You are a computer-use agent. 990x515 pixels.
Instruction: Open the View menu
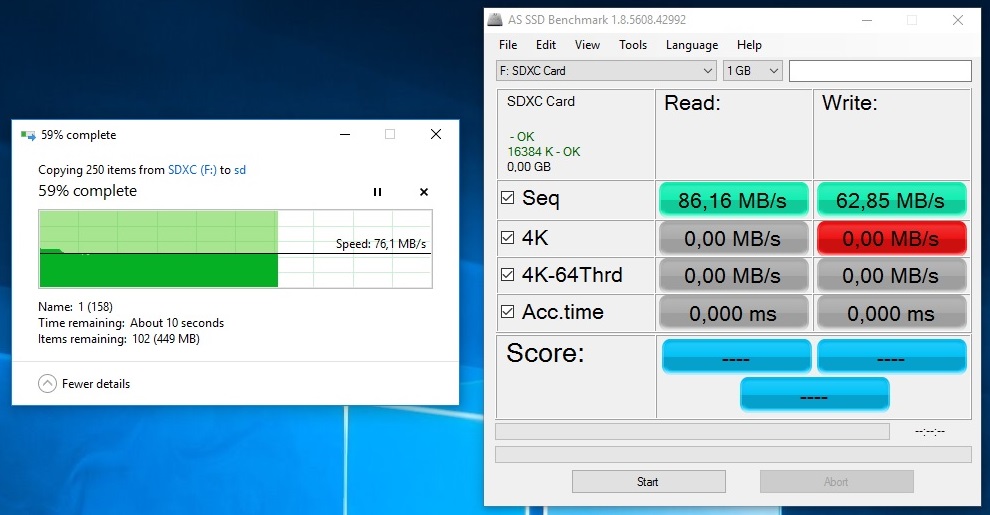587,45
